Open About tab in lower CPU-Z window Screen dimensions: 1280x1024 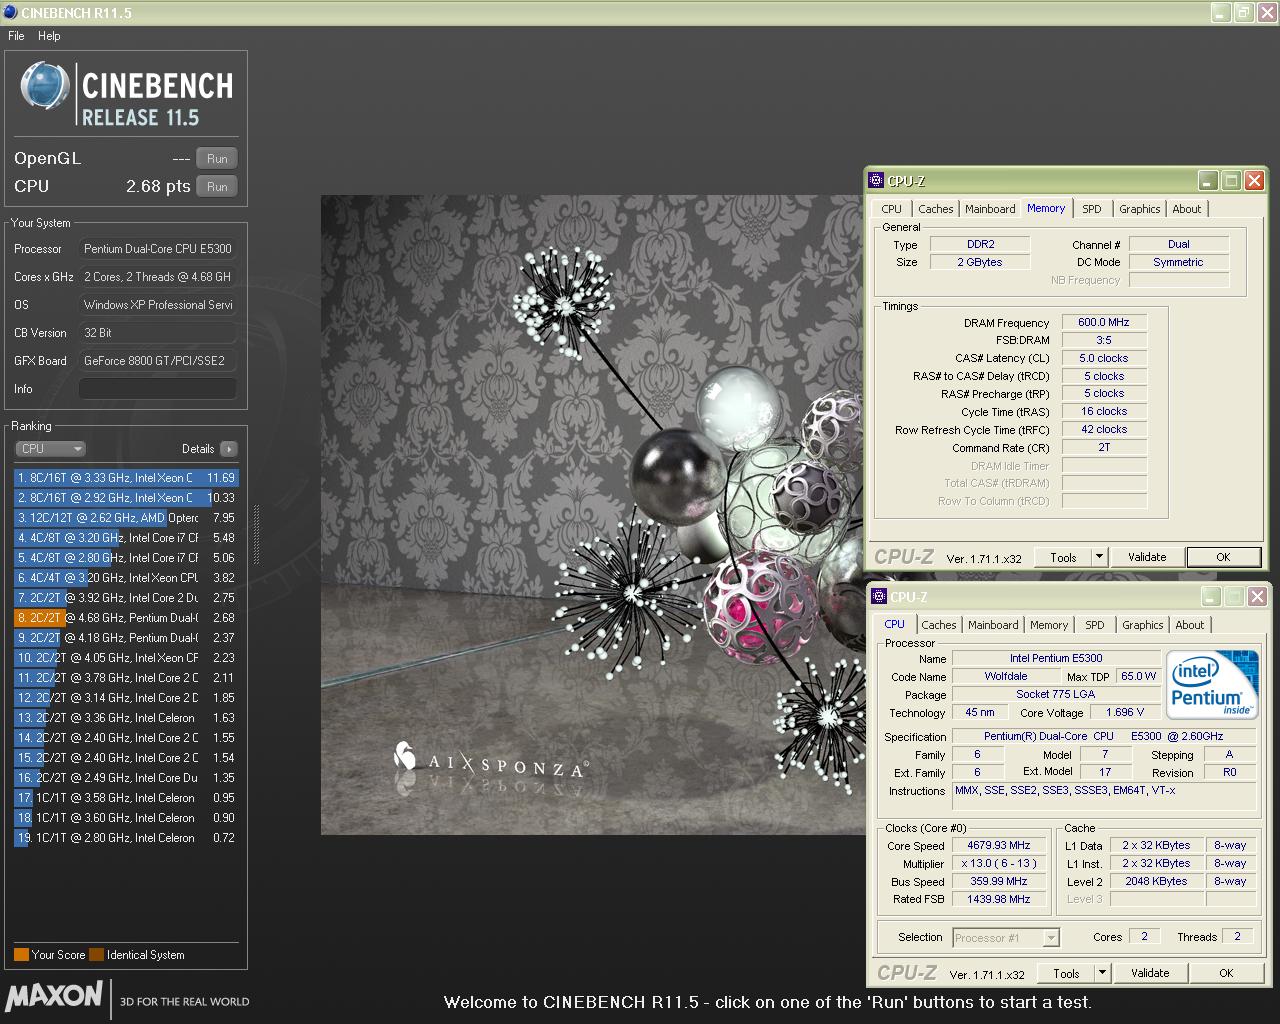pyautogui.click(x=1190, y=625)
